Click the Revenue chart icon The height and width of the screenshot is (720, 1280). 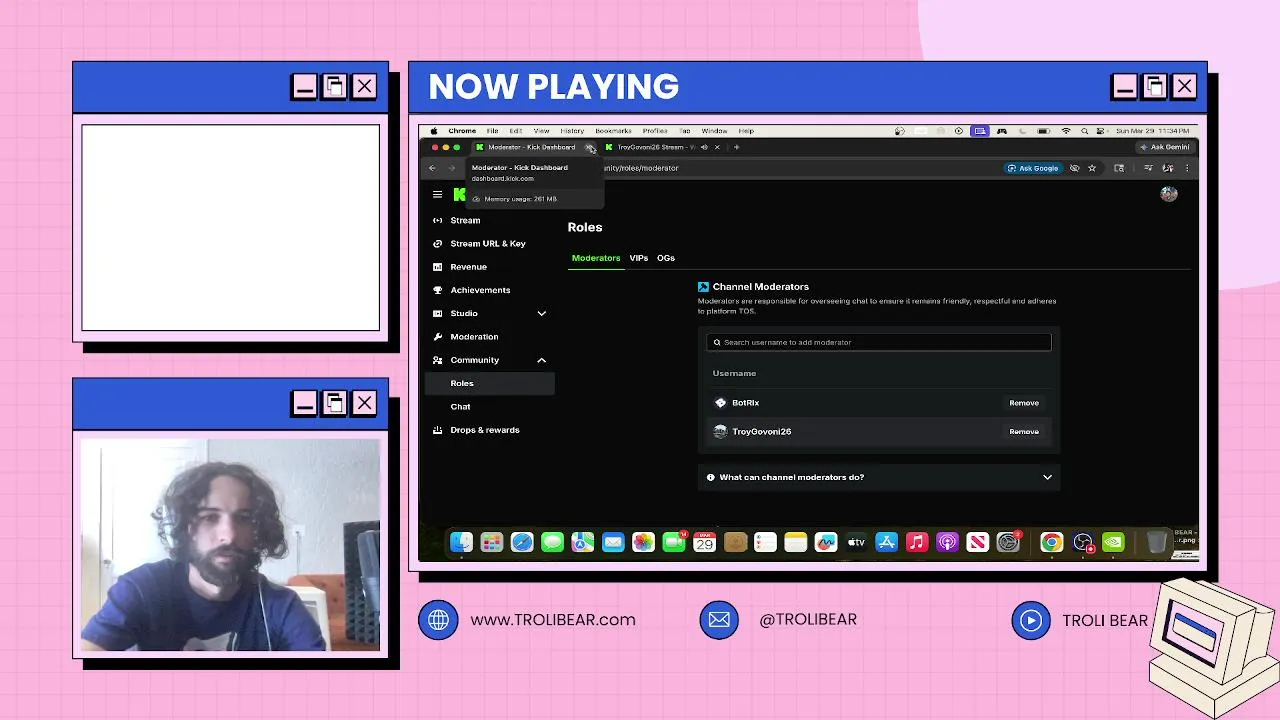pyautogui.click(x=437, y=267)
